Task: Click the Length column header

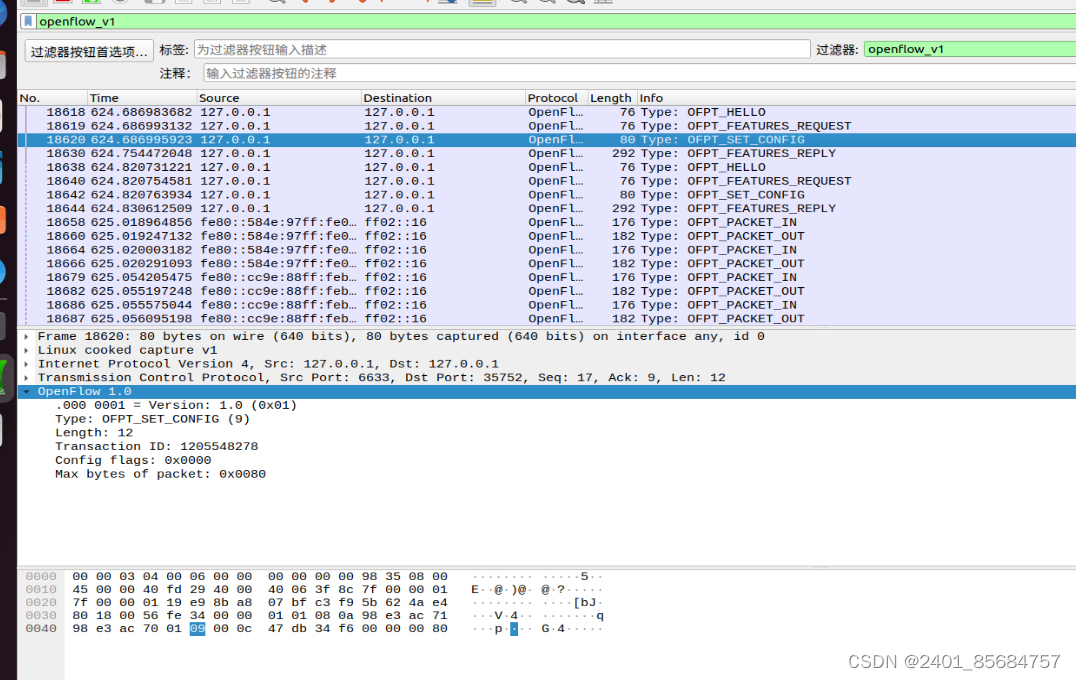Action: pyautogui.click(x=610, y=97)
